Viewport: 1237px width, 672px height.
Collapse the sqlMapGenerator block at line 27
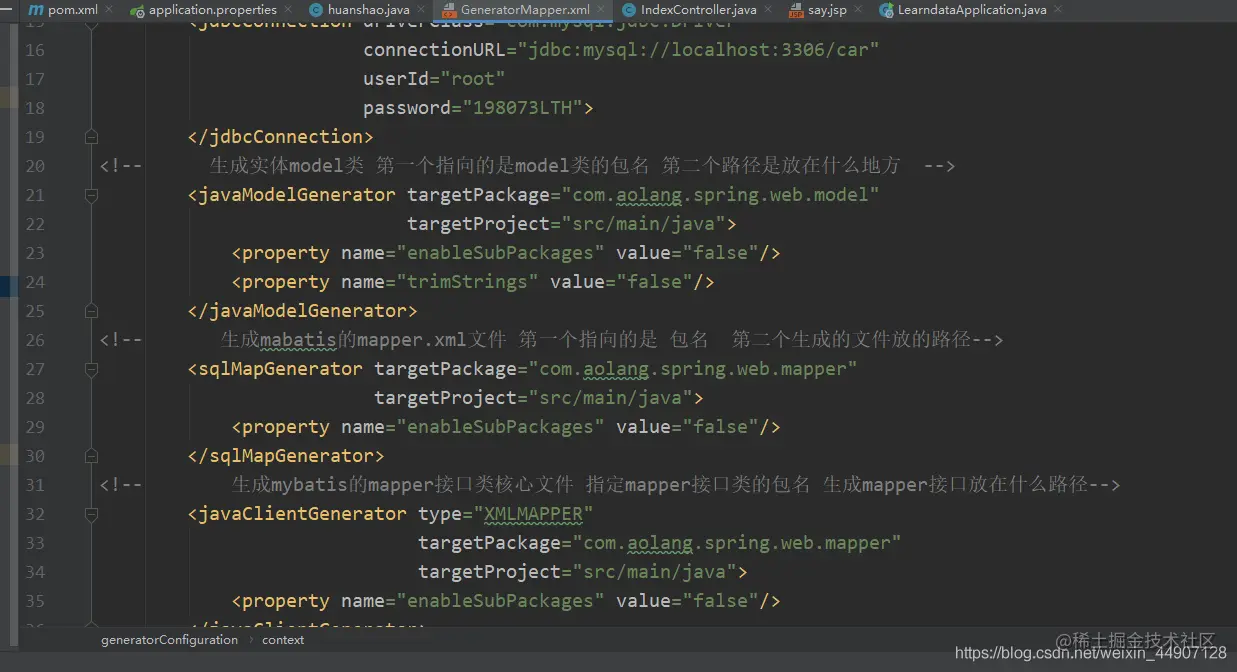click(92, 369)
